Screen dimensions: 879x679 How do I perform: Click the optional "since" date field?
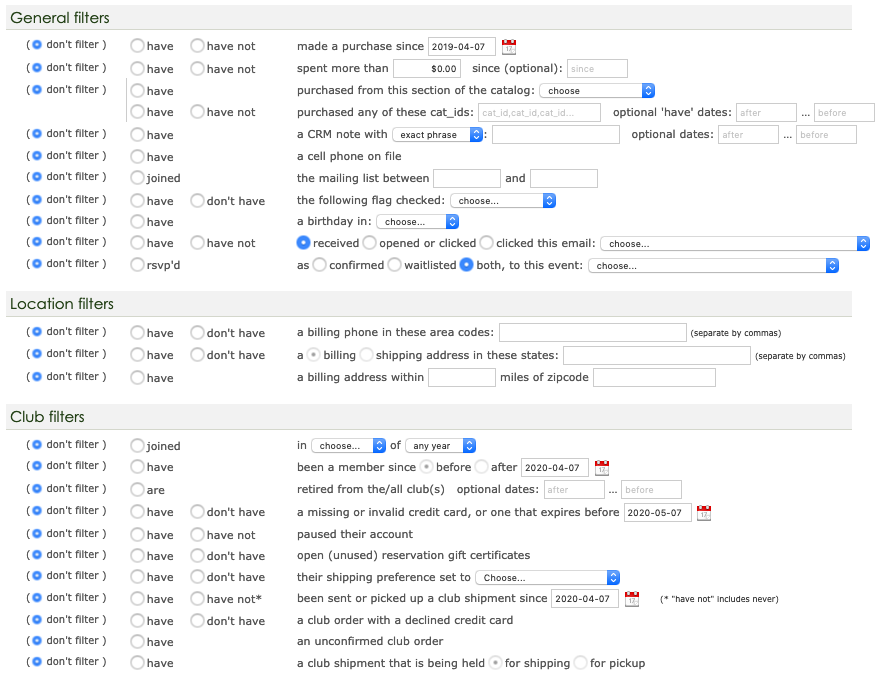click(598, 68)
